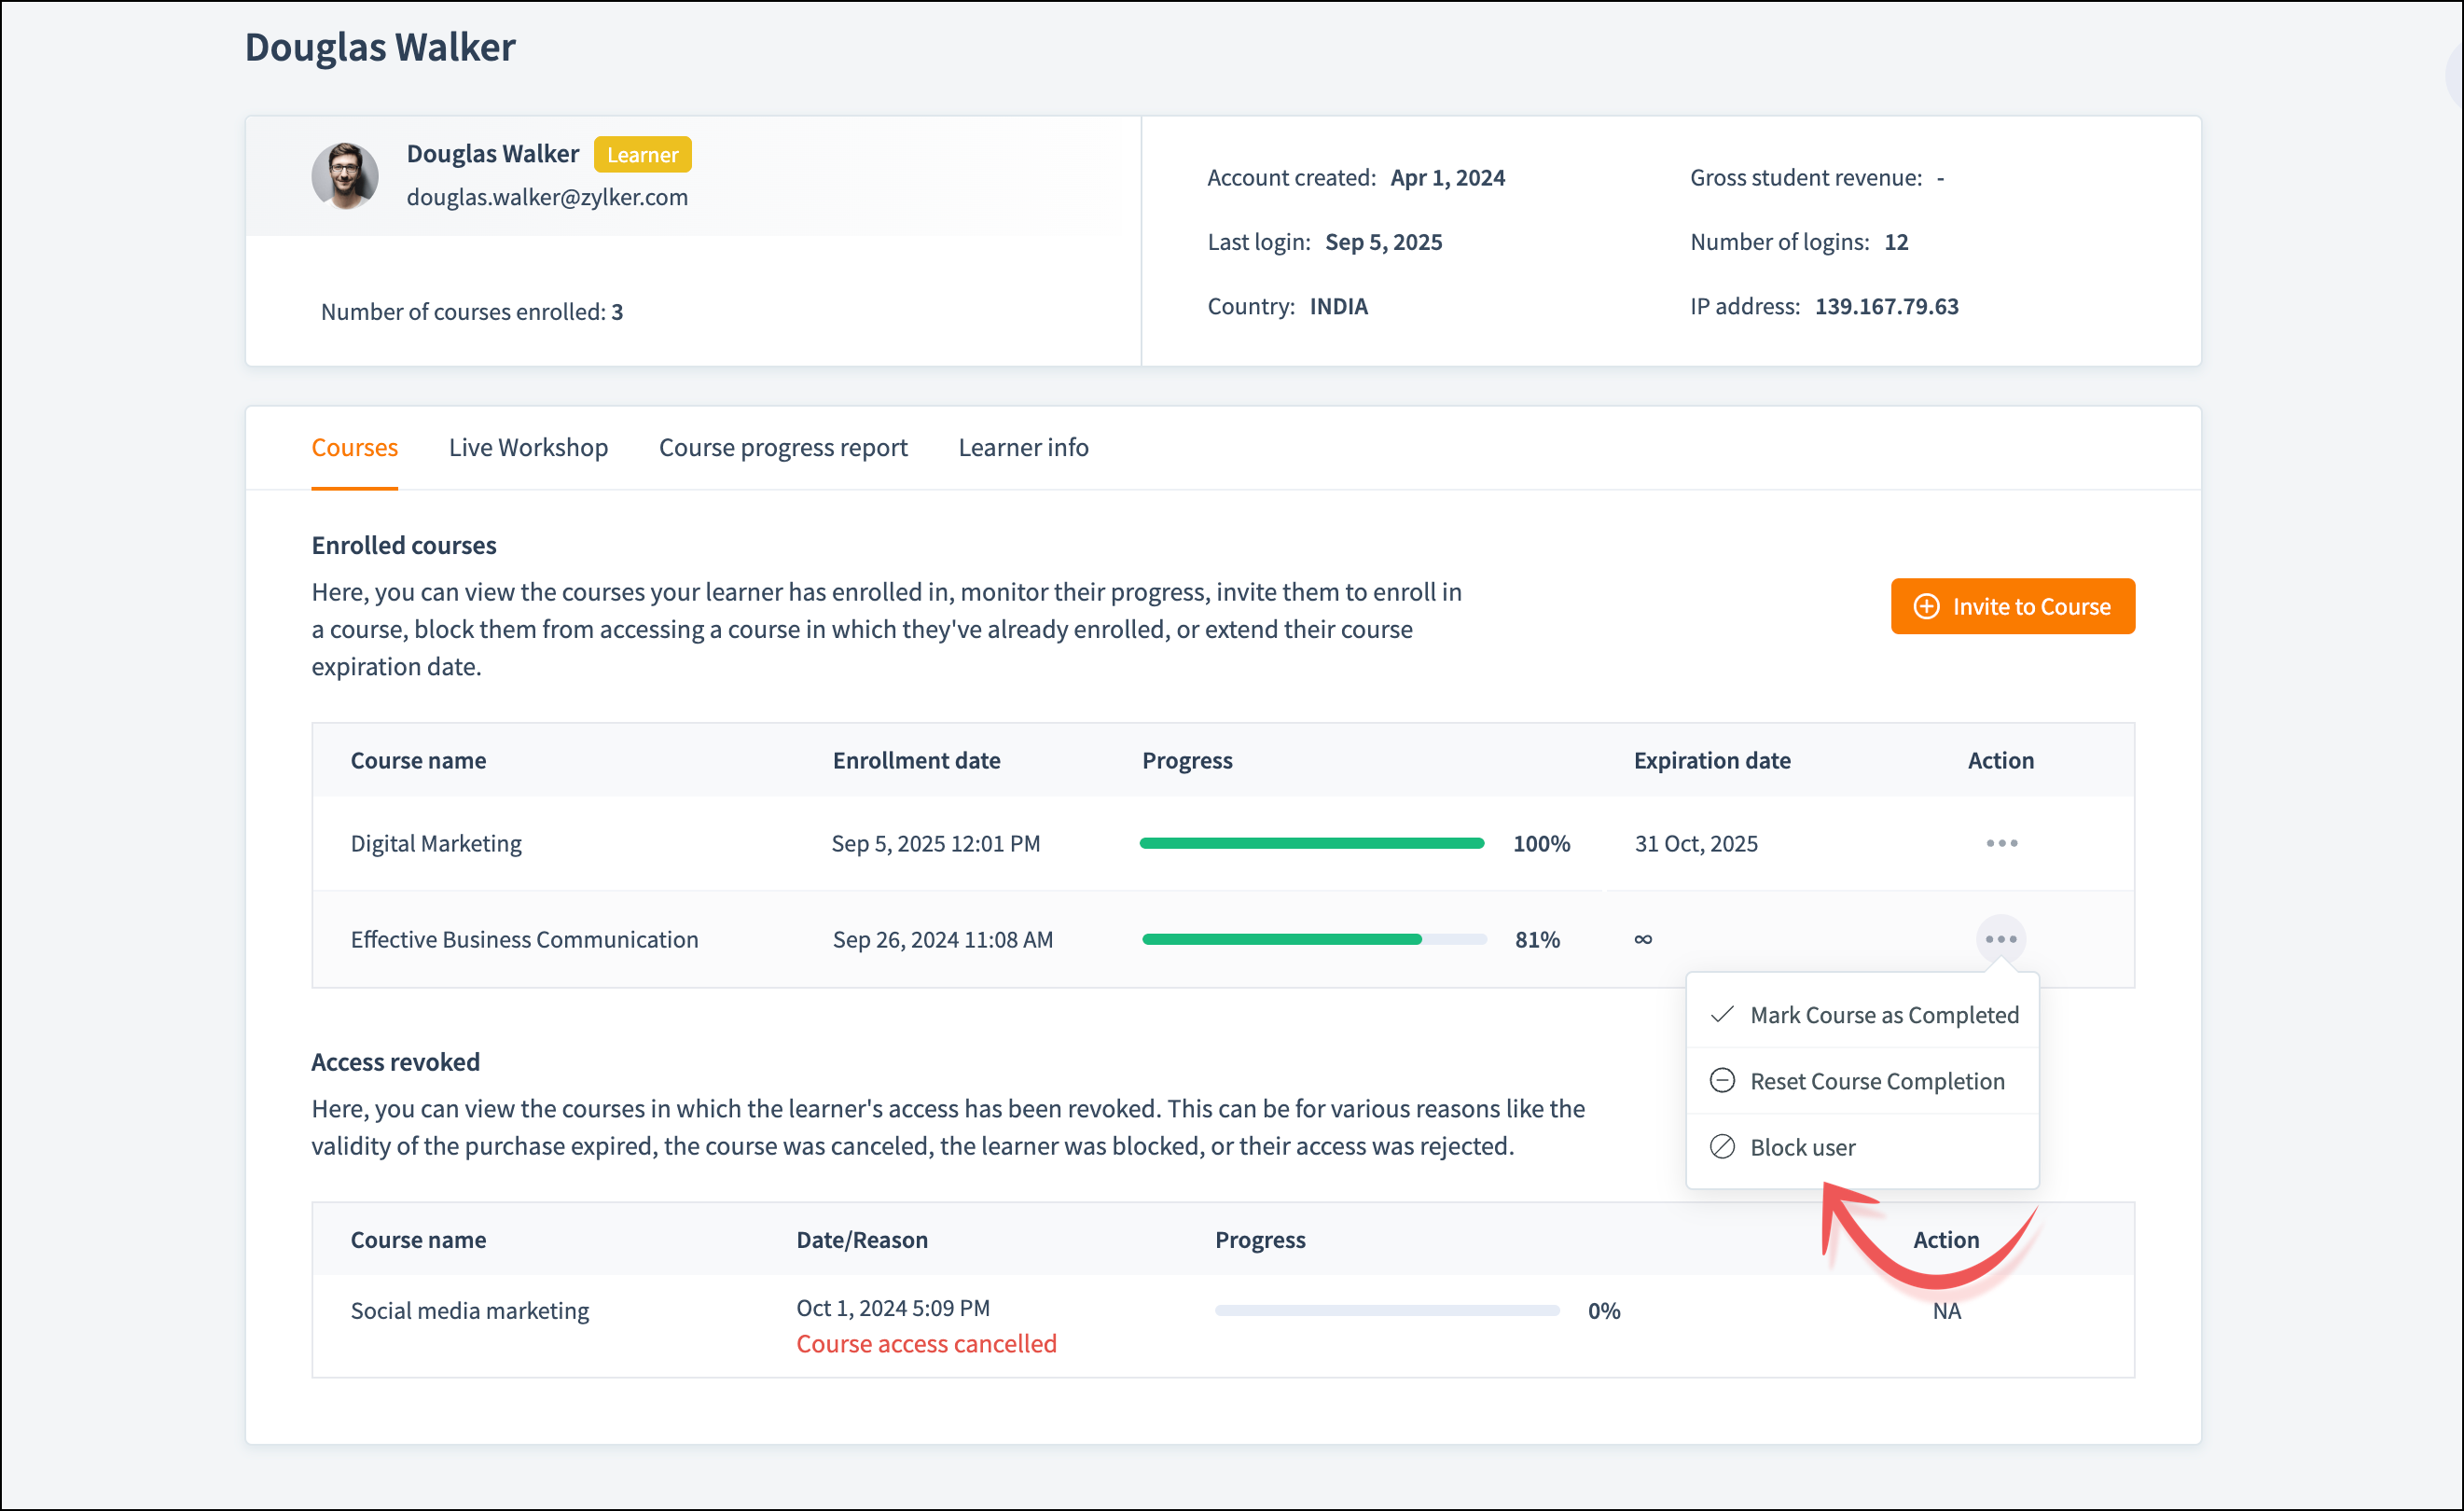Click the plus icon on Invite to Course
The height and width of the screenshot is (1511, 2464).
[1926, 606]
